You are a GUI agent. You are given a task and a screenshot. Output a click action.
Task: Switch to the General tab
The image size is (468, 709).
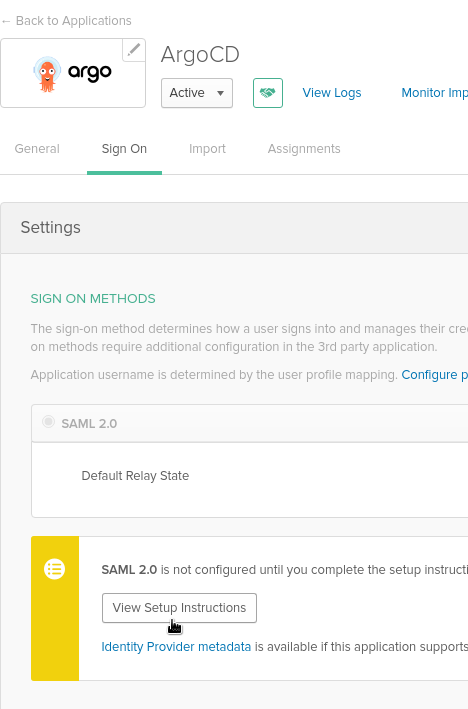(x=37, y=149)
